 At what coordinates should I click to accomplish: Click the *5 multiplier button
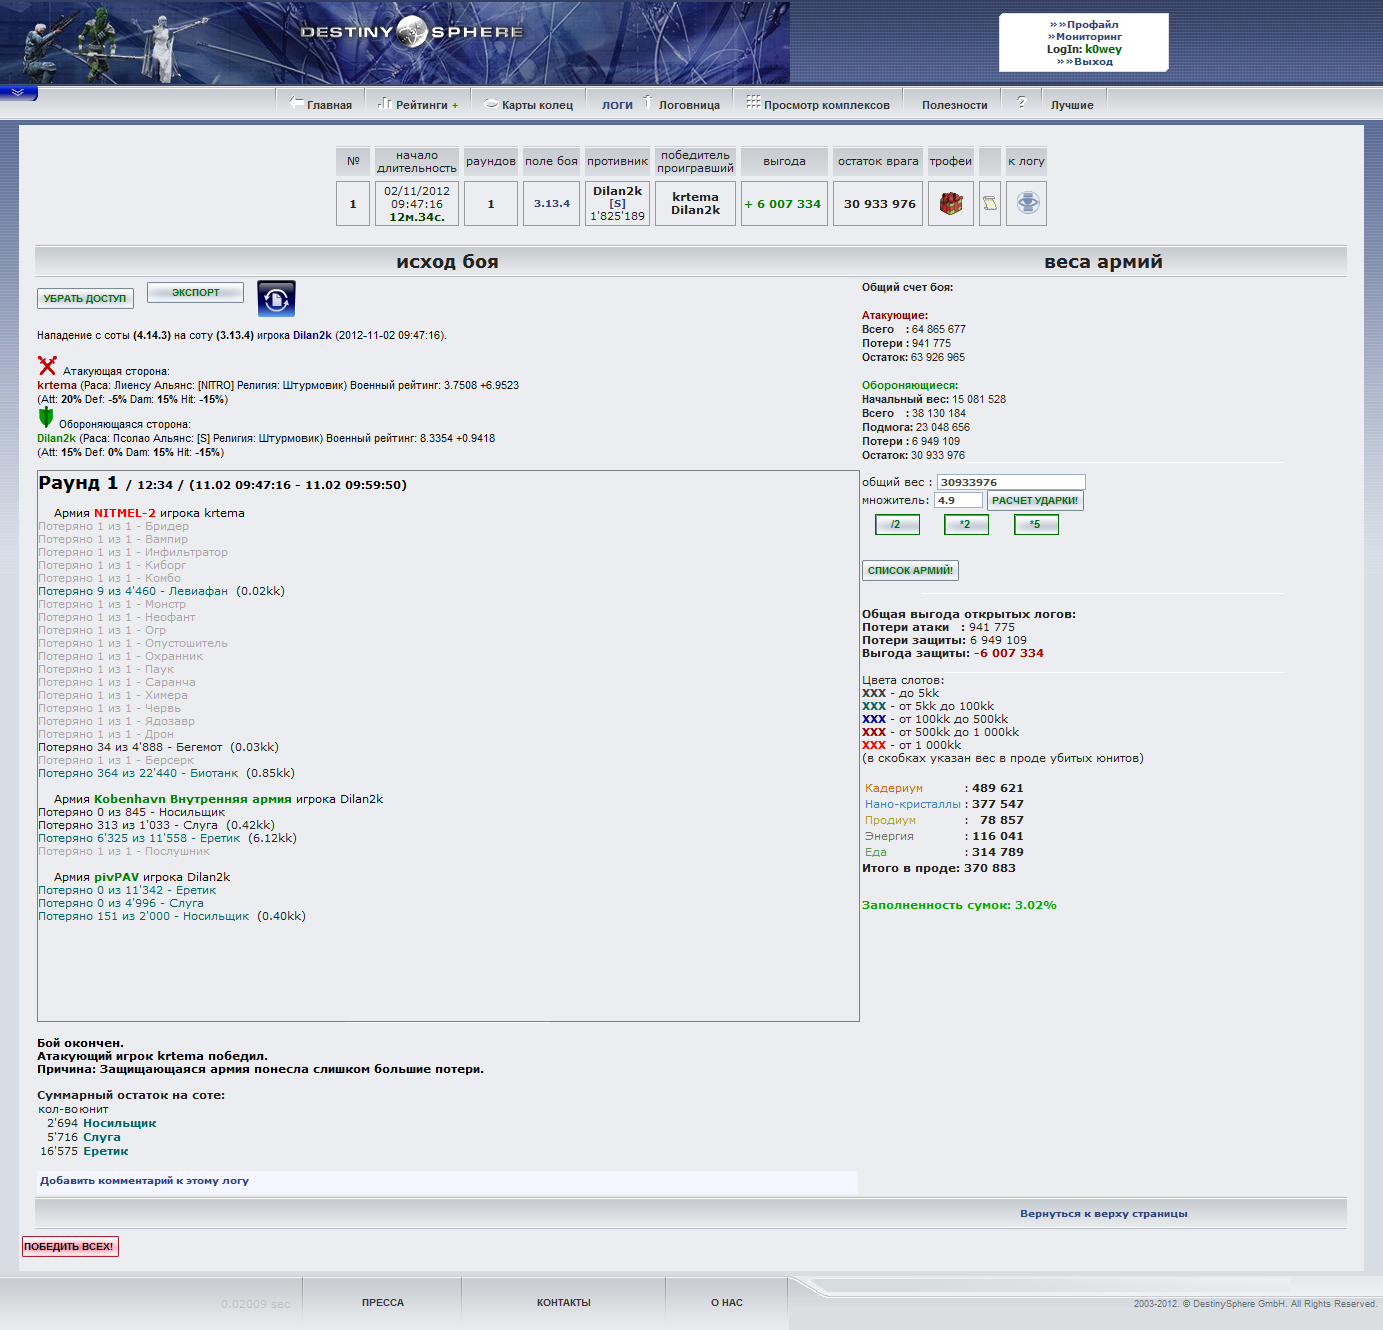[x=1036, y=524]
